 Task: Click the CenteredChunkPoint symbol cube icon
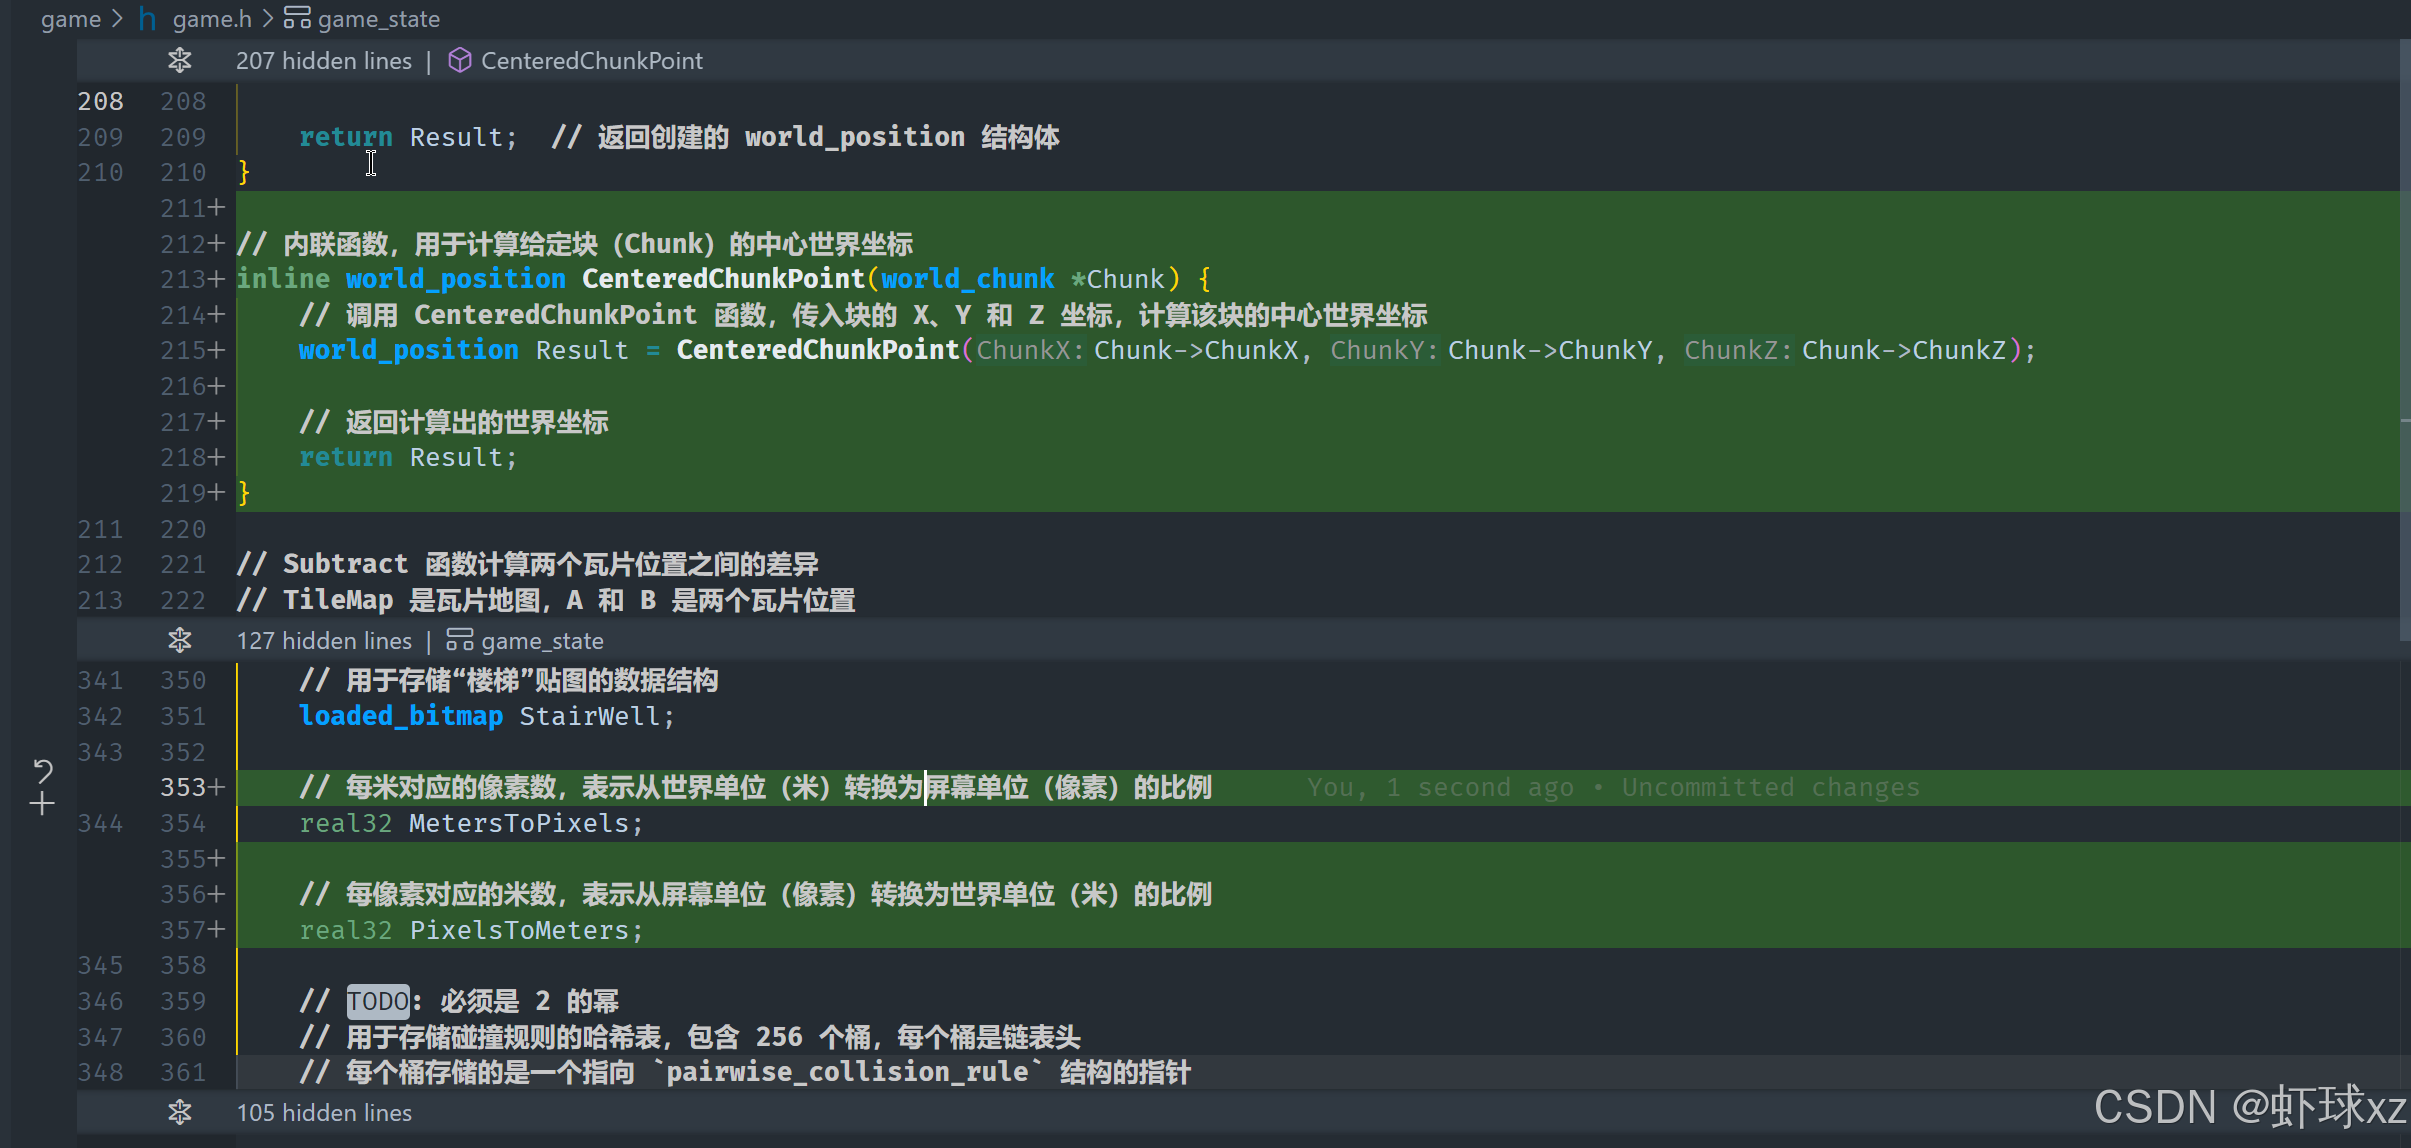(x=460, y=61)
